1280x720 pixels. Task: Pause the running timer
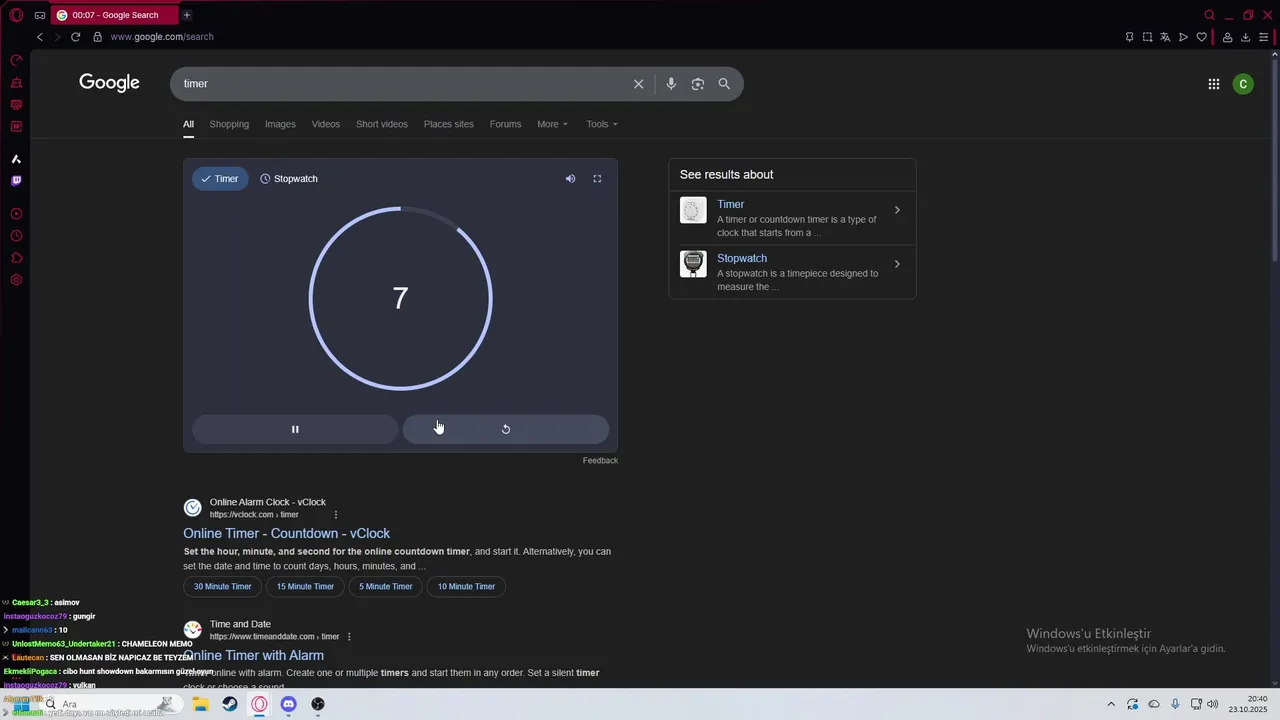point(295,429)
